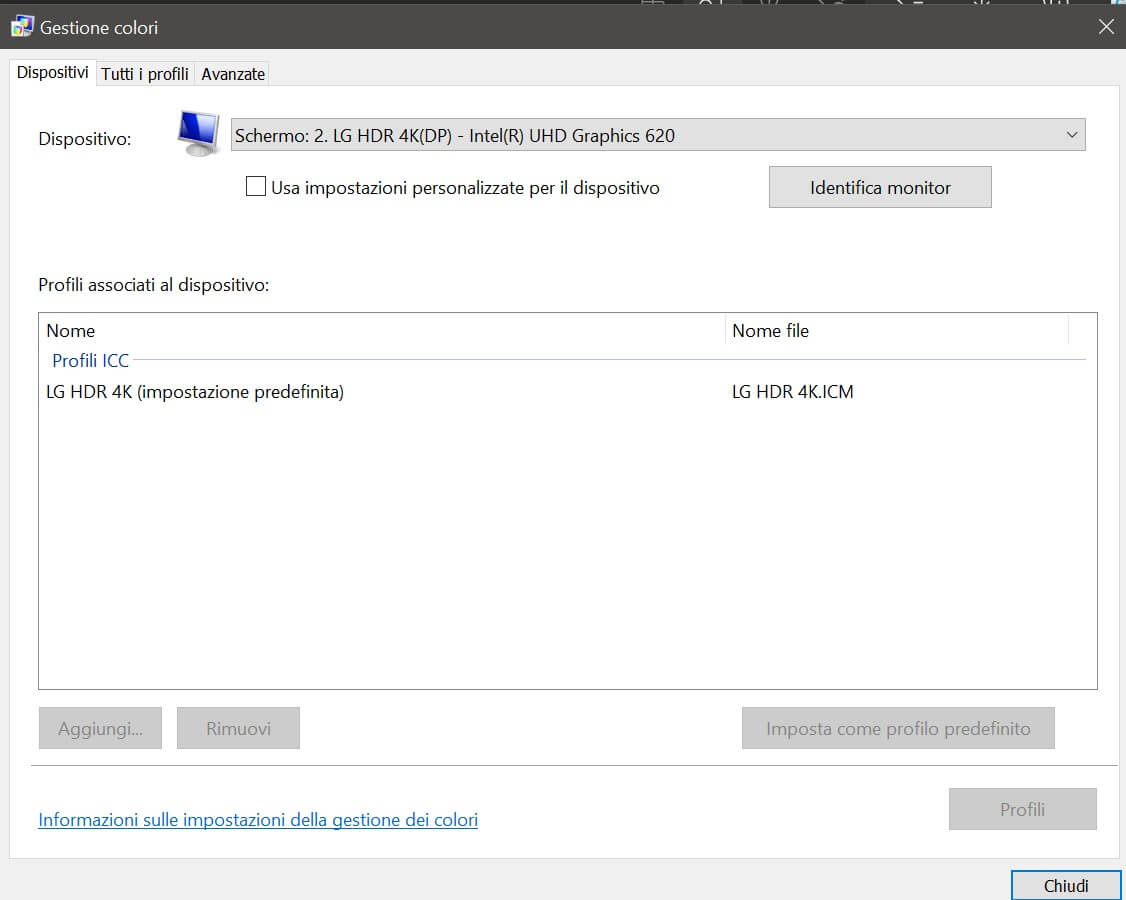Go to the Avanzate tab
Viewport: 1126px width, 900px height.
click(x=233, y=74)
